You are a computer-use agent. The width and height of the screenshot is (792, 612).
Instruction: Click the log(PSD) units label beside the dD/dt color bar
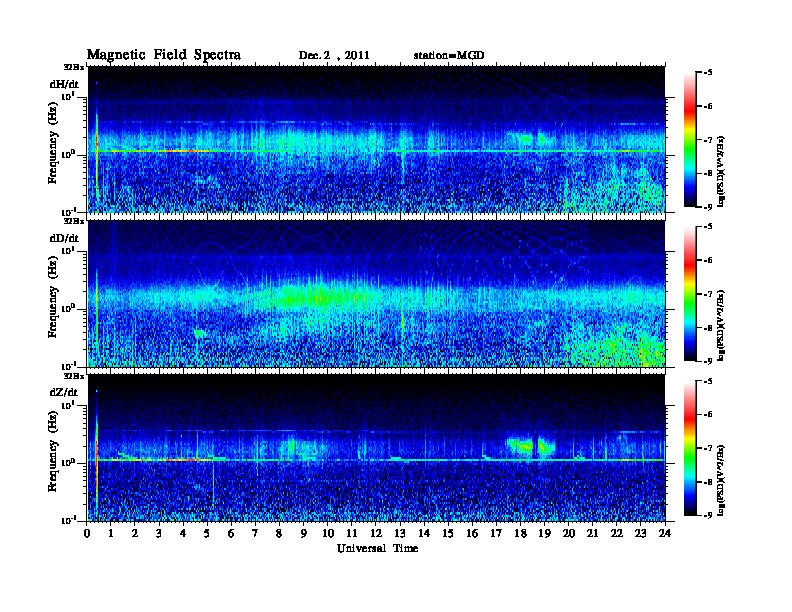[721, 325]
